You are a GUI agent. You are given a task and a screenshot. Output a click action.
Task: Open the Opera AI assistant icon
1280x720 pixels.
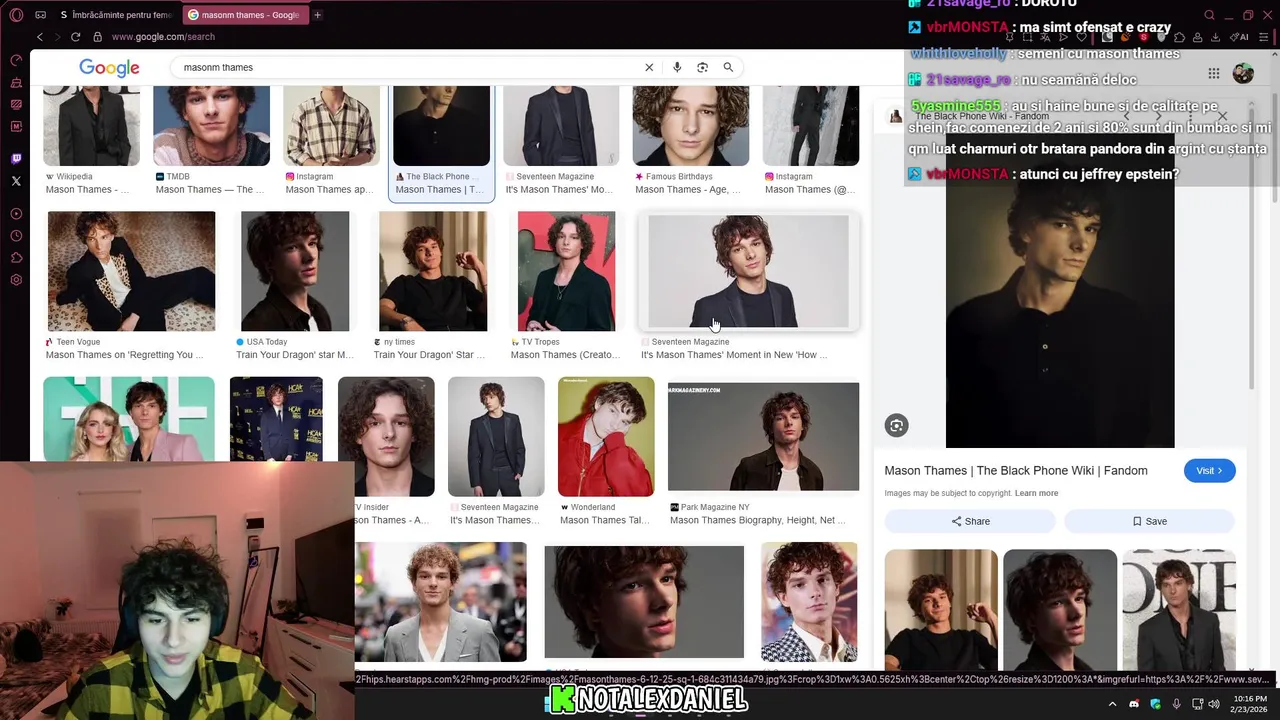point(1240,37)
